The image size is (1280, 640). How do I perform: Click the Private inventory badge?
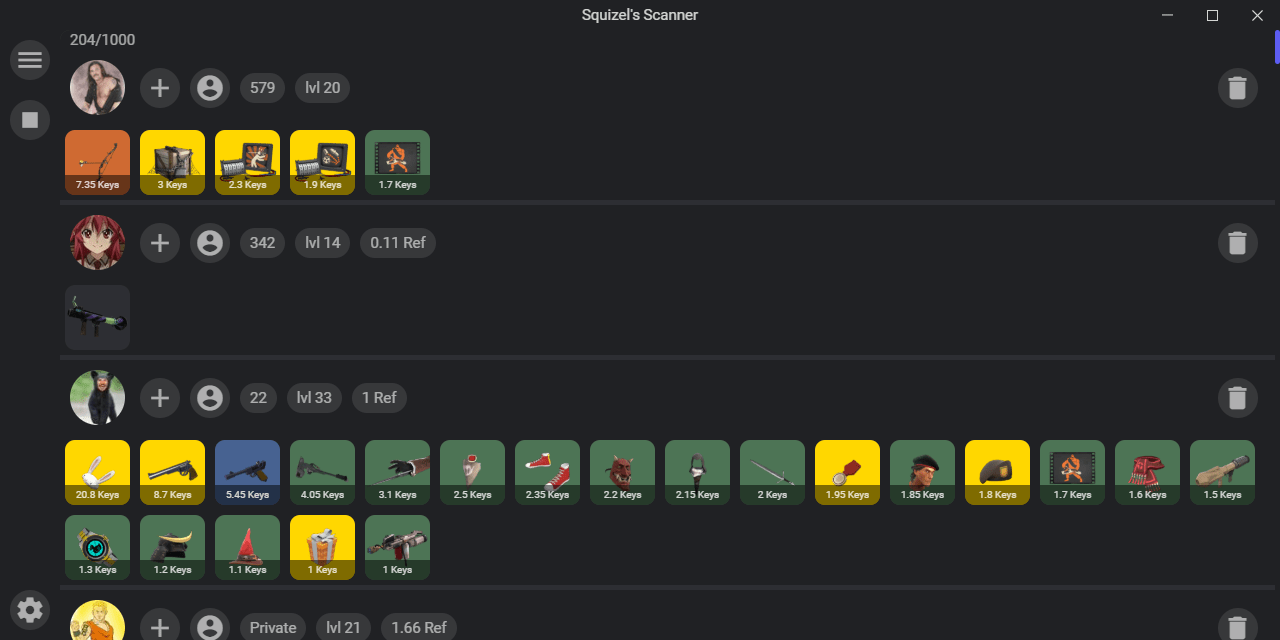point(272,627)
